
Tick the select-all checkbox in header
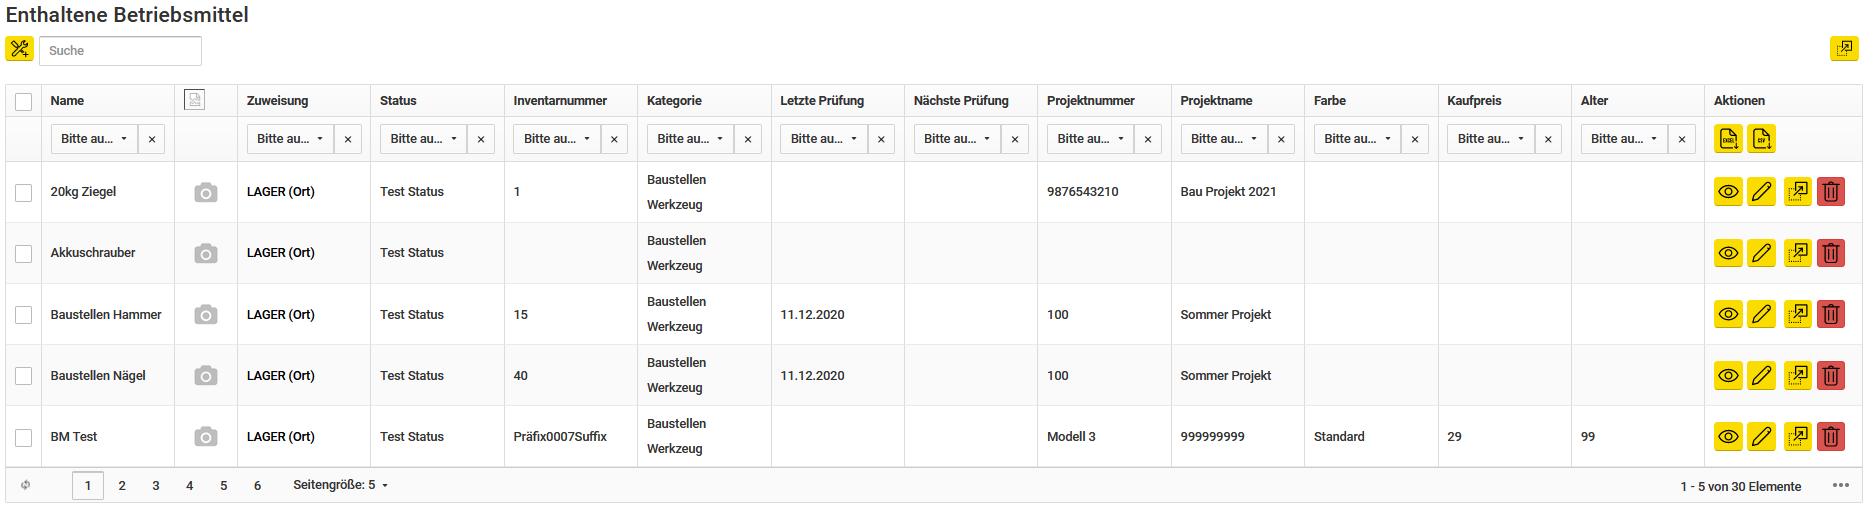[24, 101]
